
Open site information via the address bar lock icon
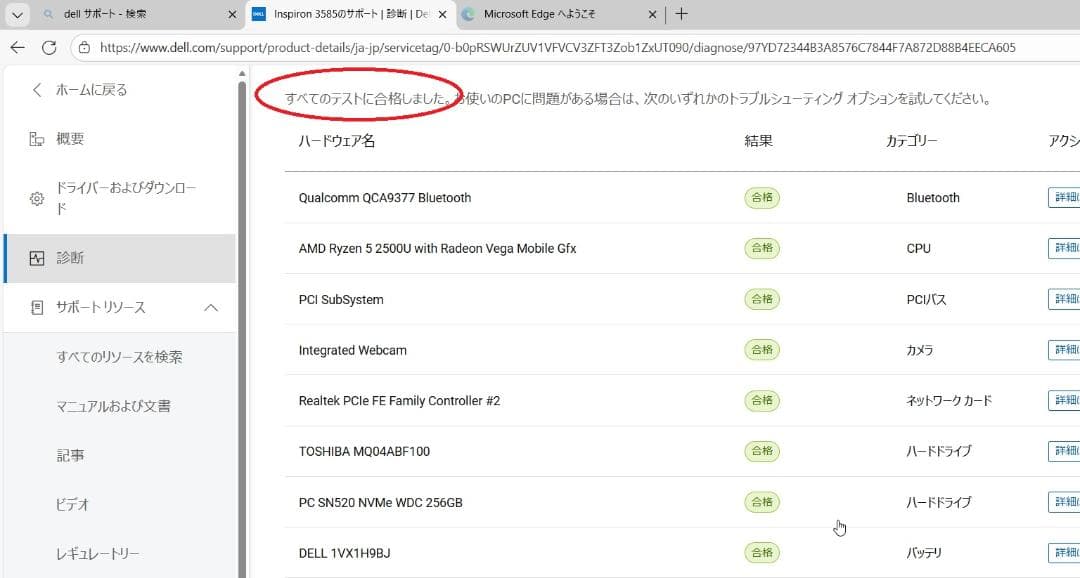86,46
